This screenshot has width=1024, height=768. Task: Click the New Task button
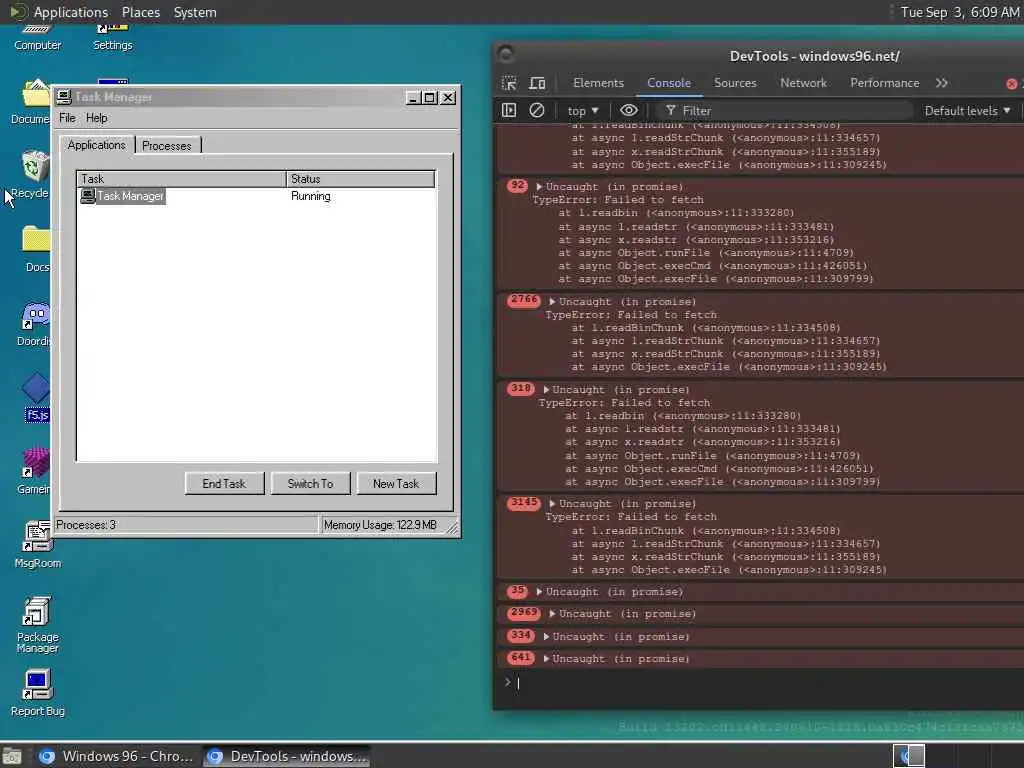(396, 484)
